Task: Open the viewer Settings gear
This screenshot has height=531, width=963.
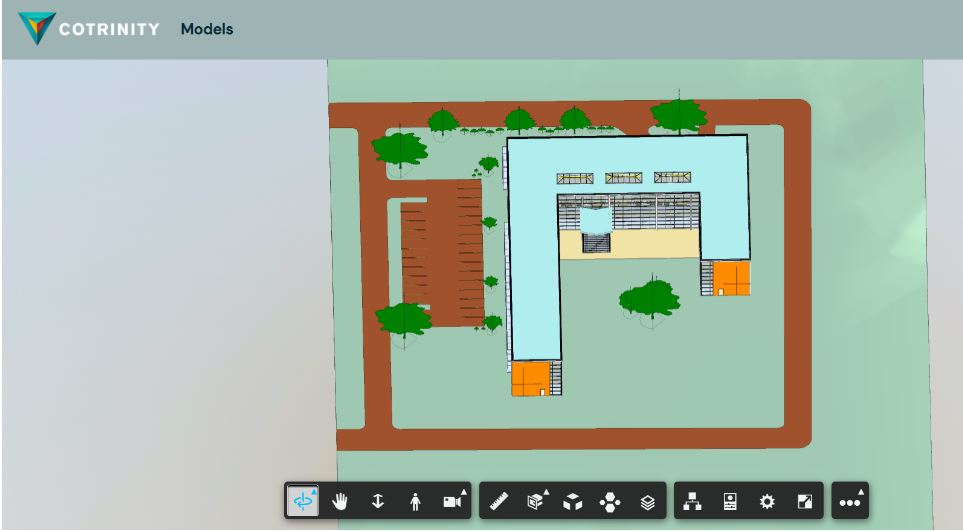Action: tap(767, 501)
